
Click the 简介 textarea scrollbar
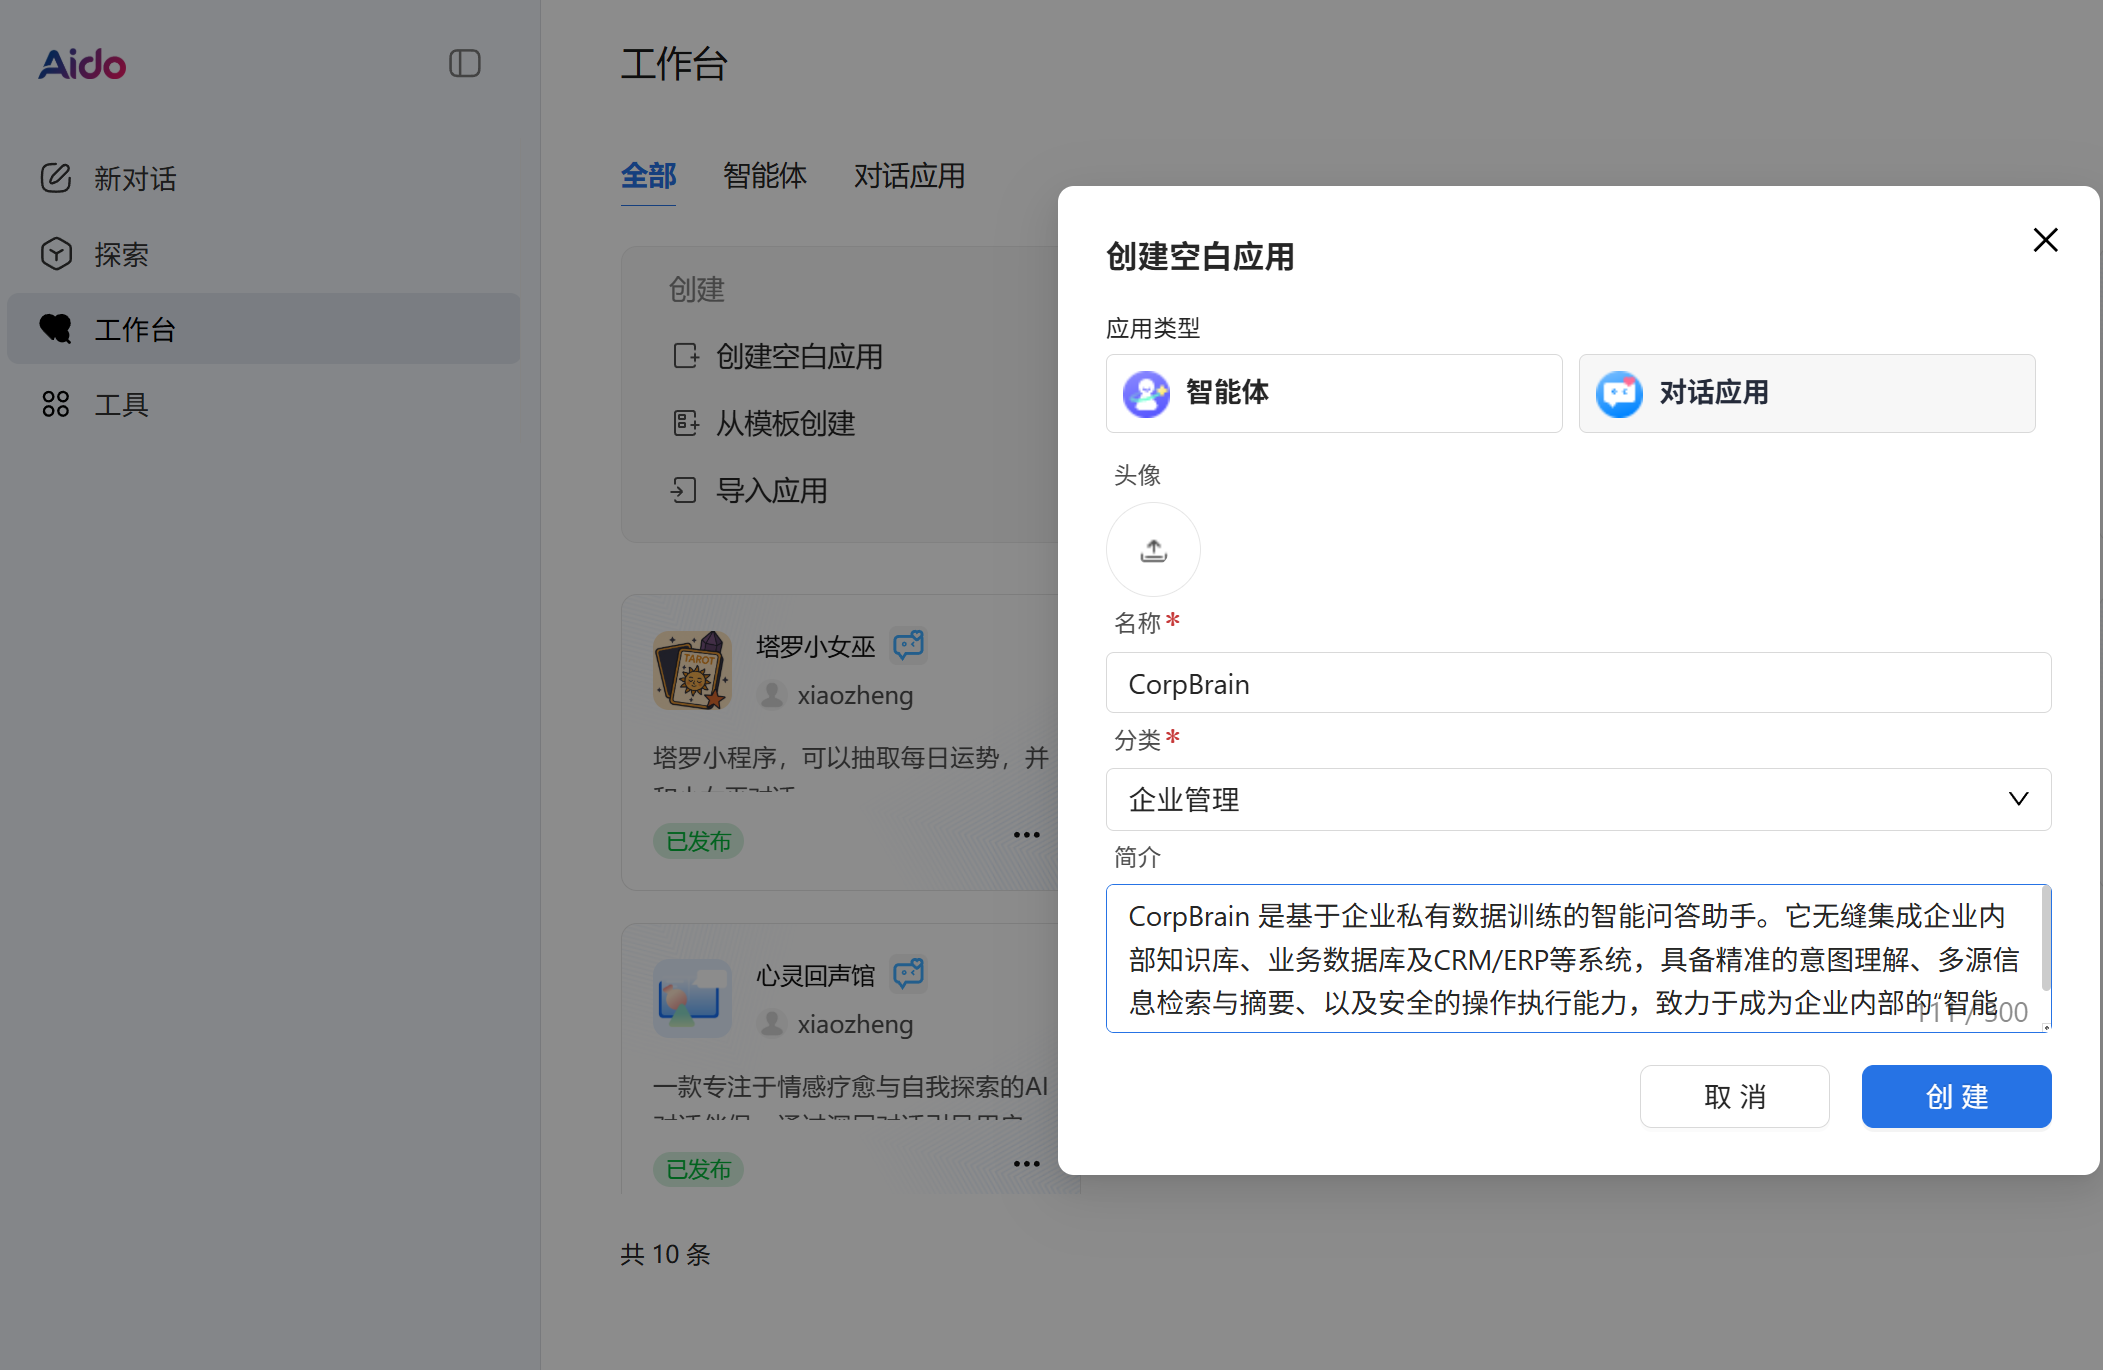click(2045, 940)
